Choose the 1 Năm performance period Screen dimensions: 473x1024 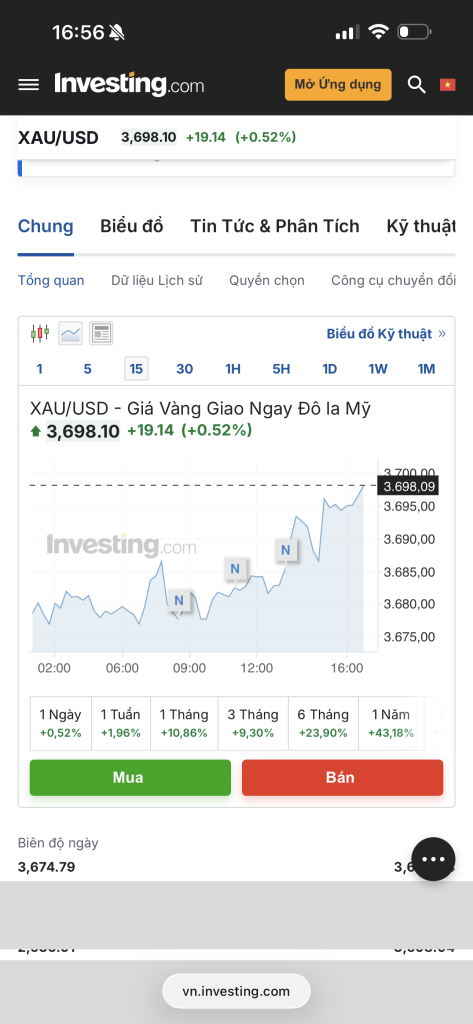tap(391, 723)
